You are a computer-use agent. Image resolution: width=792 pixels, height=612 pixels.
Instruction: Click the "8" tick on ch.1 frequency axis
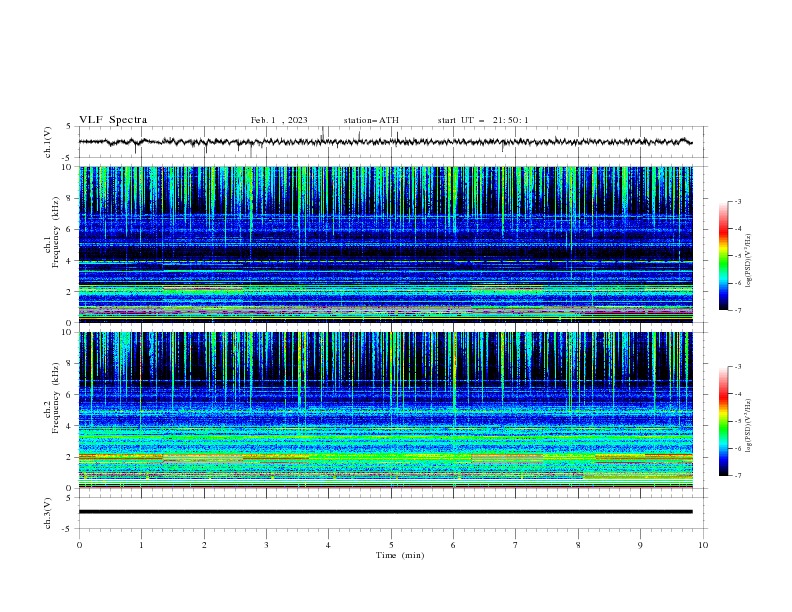(70, 198)
